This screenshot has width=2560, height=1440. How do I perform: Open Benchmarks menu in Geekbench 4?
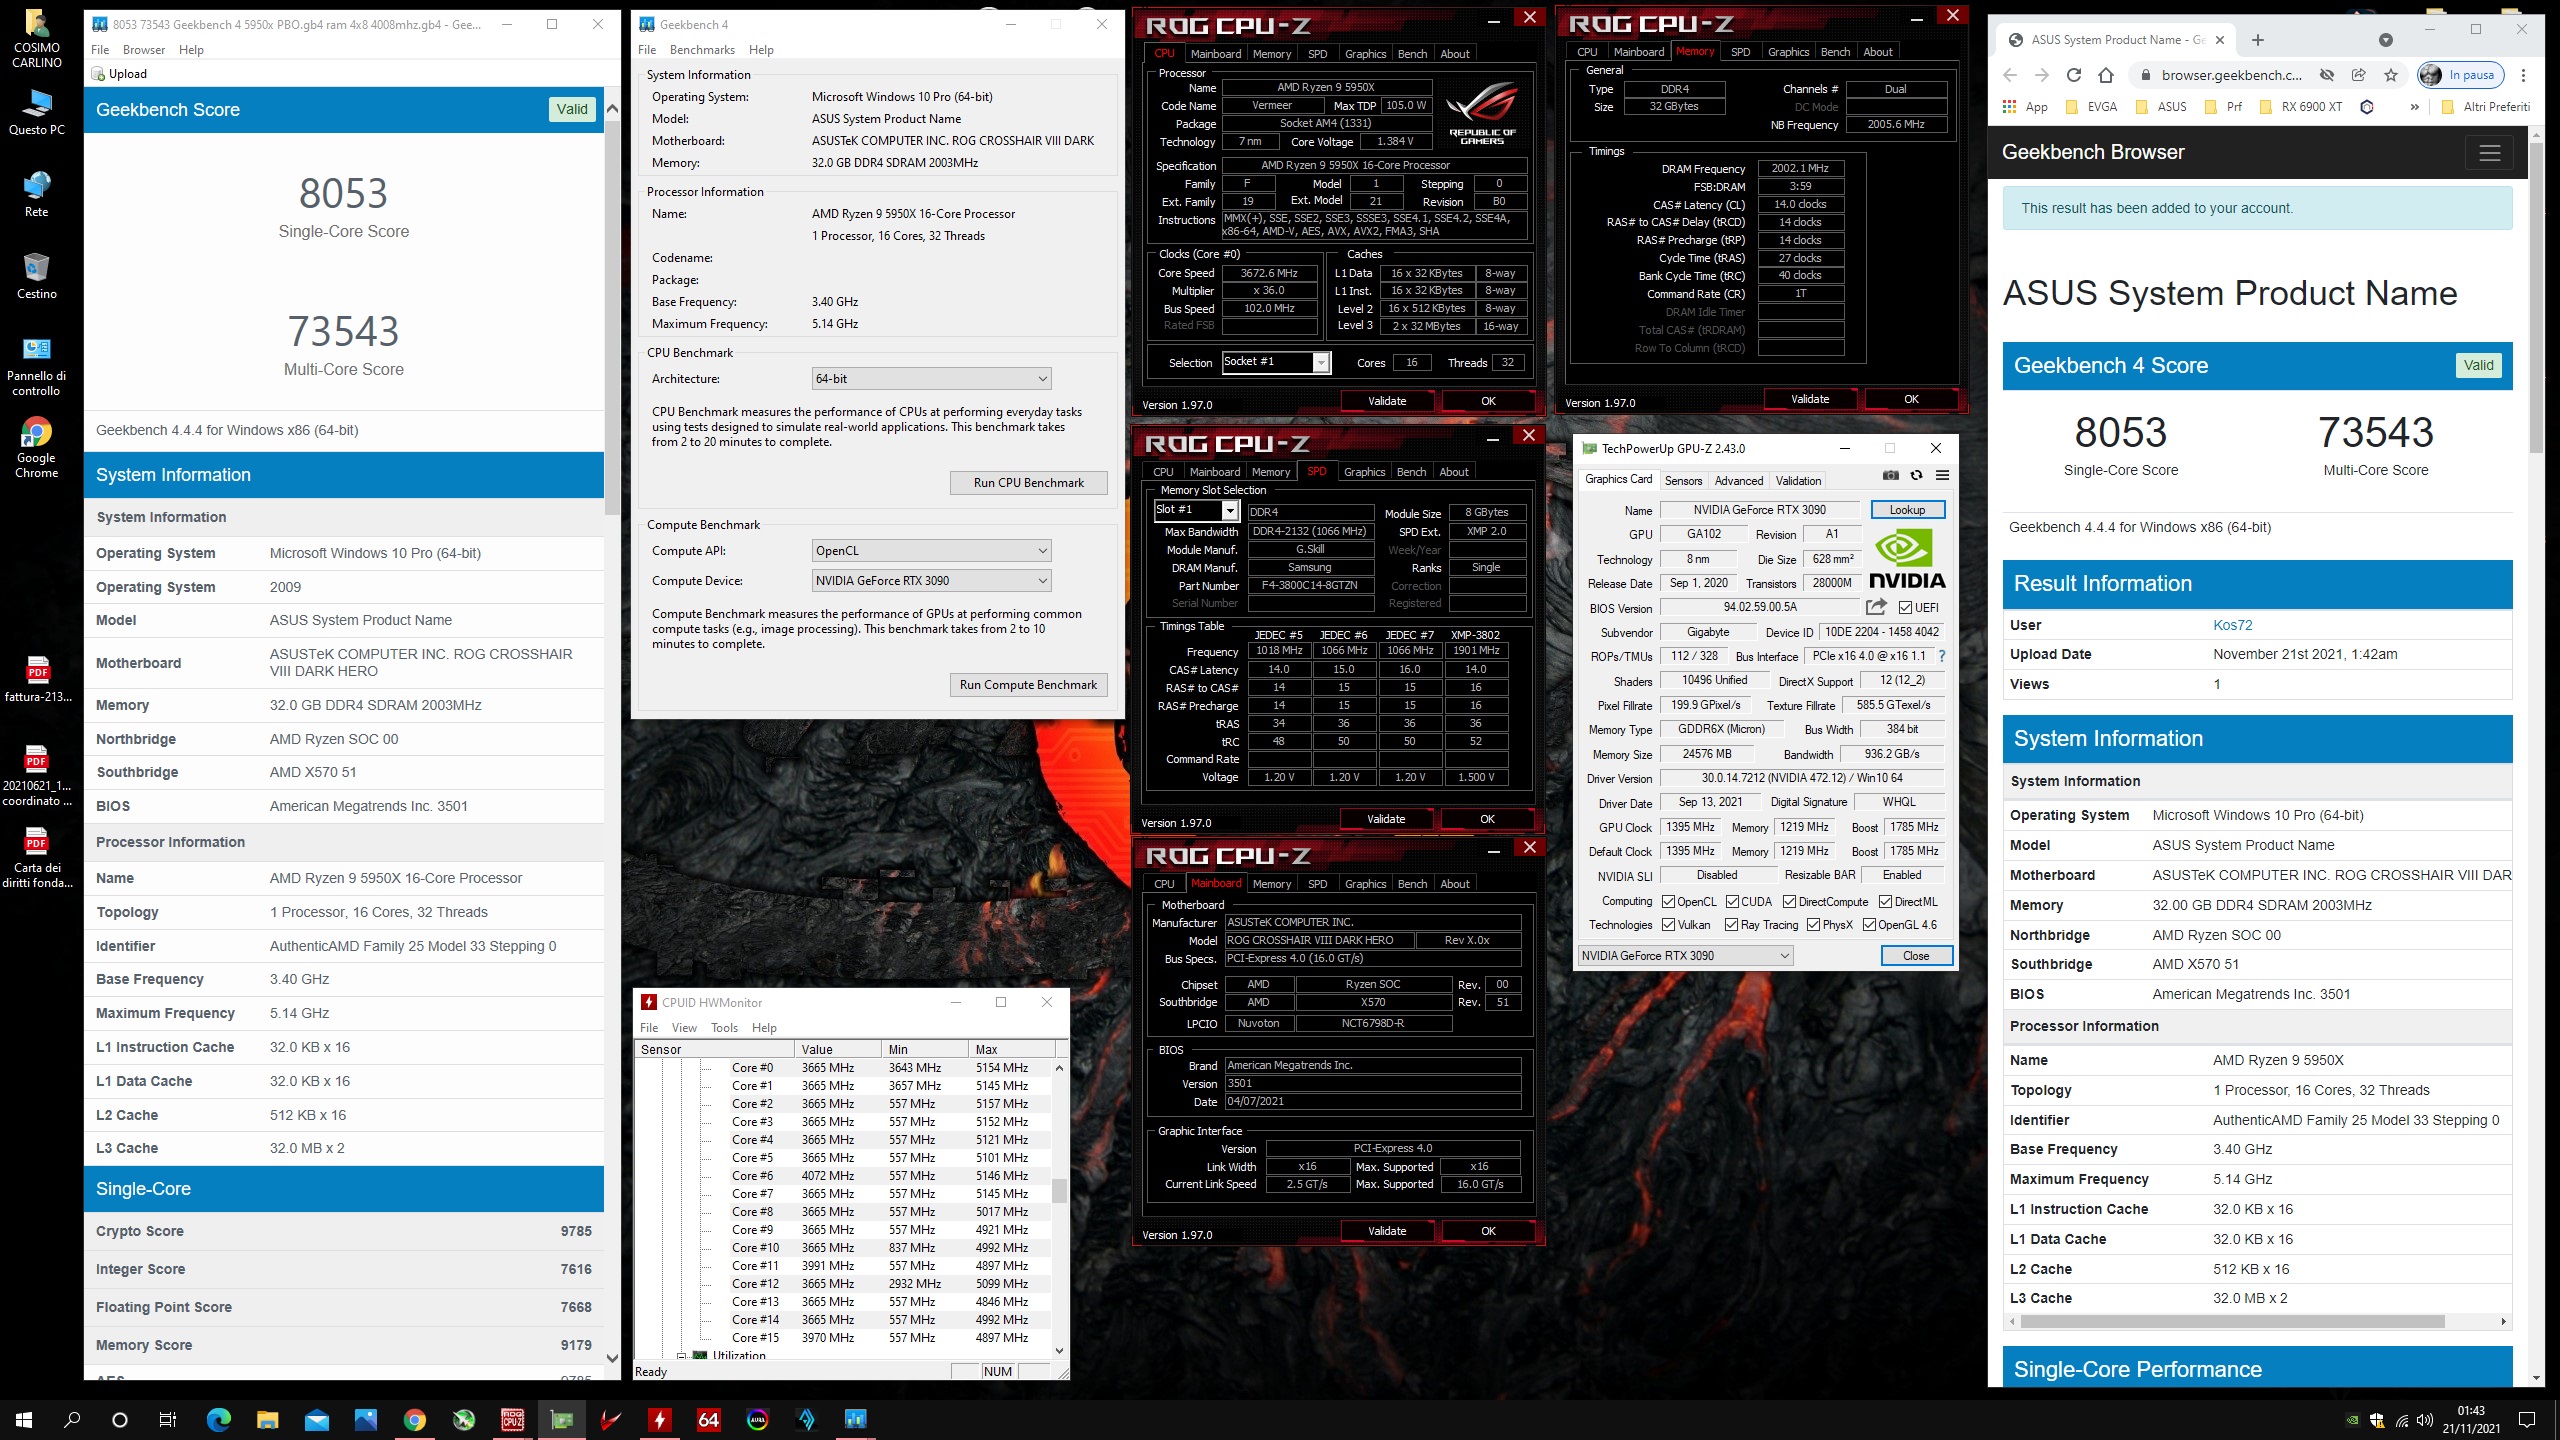point(702,50)
